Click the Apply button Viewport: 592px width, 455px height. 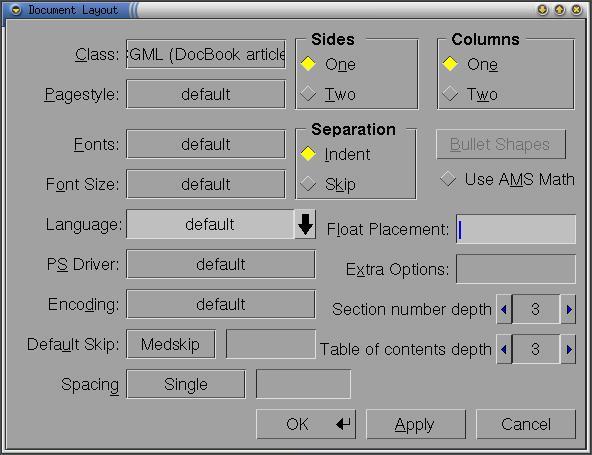[416, 424]
